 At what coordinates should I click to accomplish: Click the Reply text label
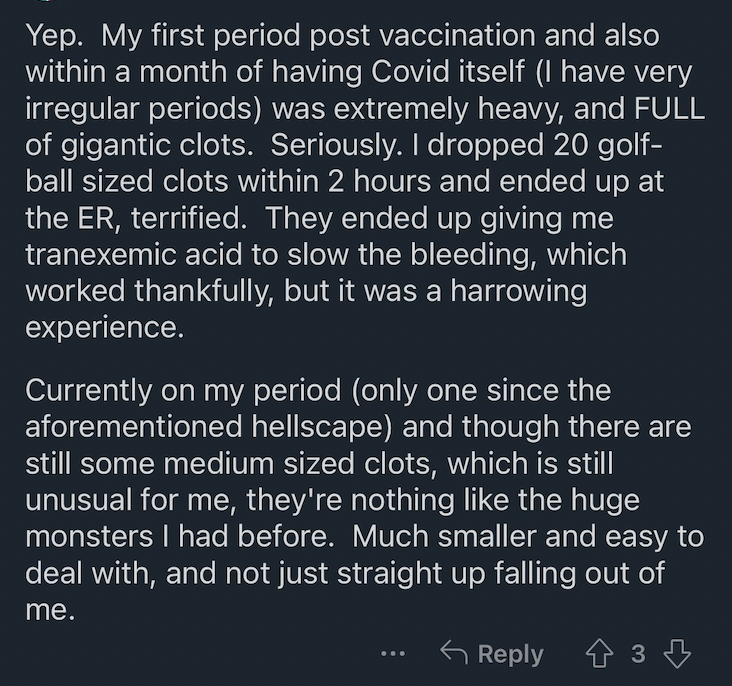[511, 655]
